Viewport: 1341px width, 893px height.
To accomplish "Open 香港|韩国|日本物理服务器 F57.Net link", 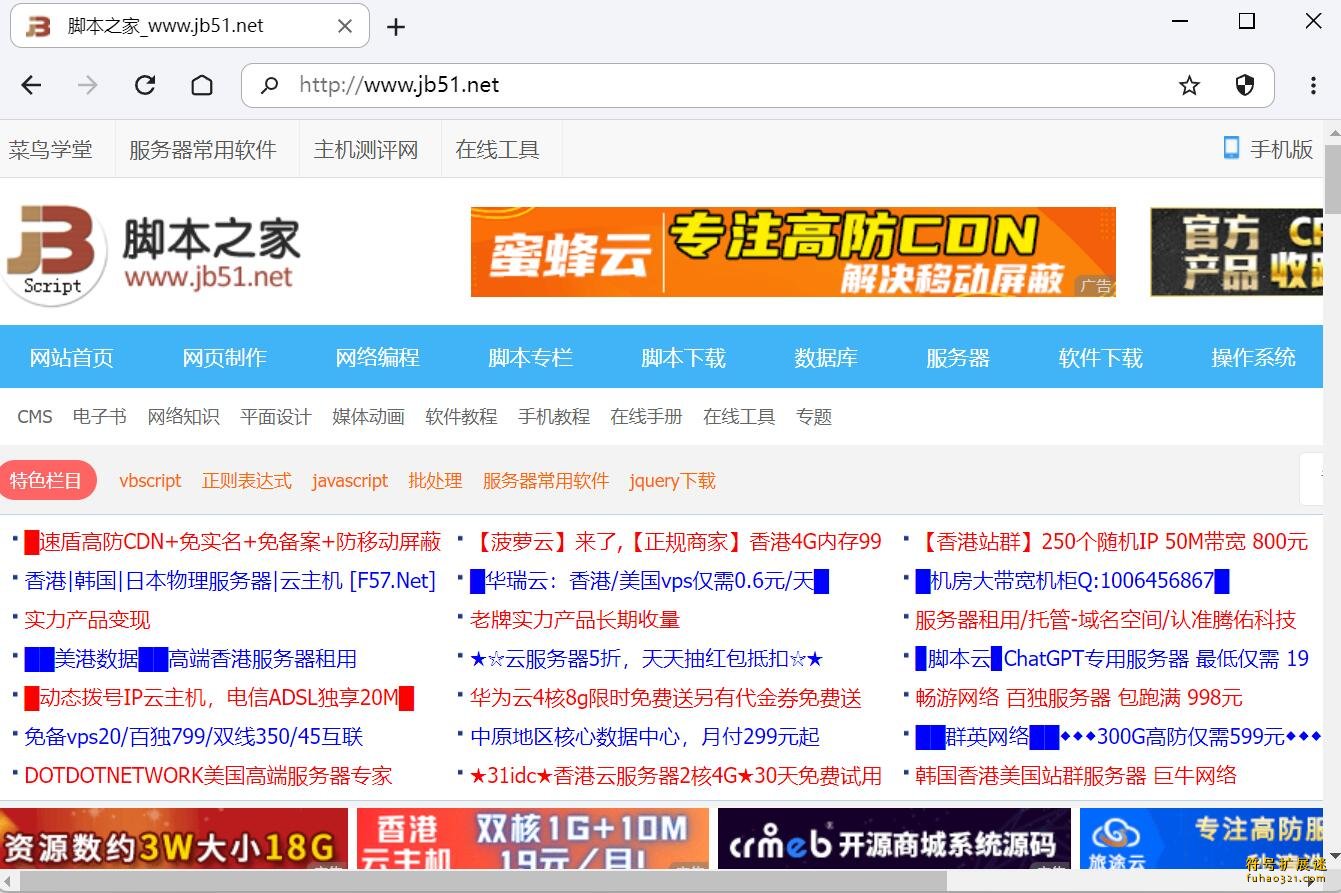I will tap(230, 581).
